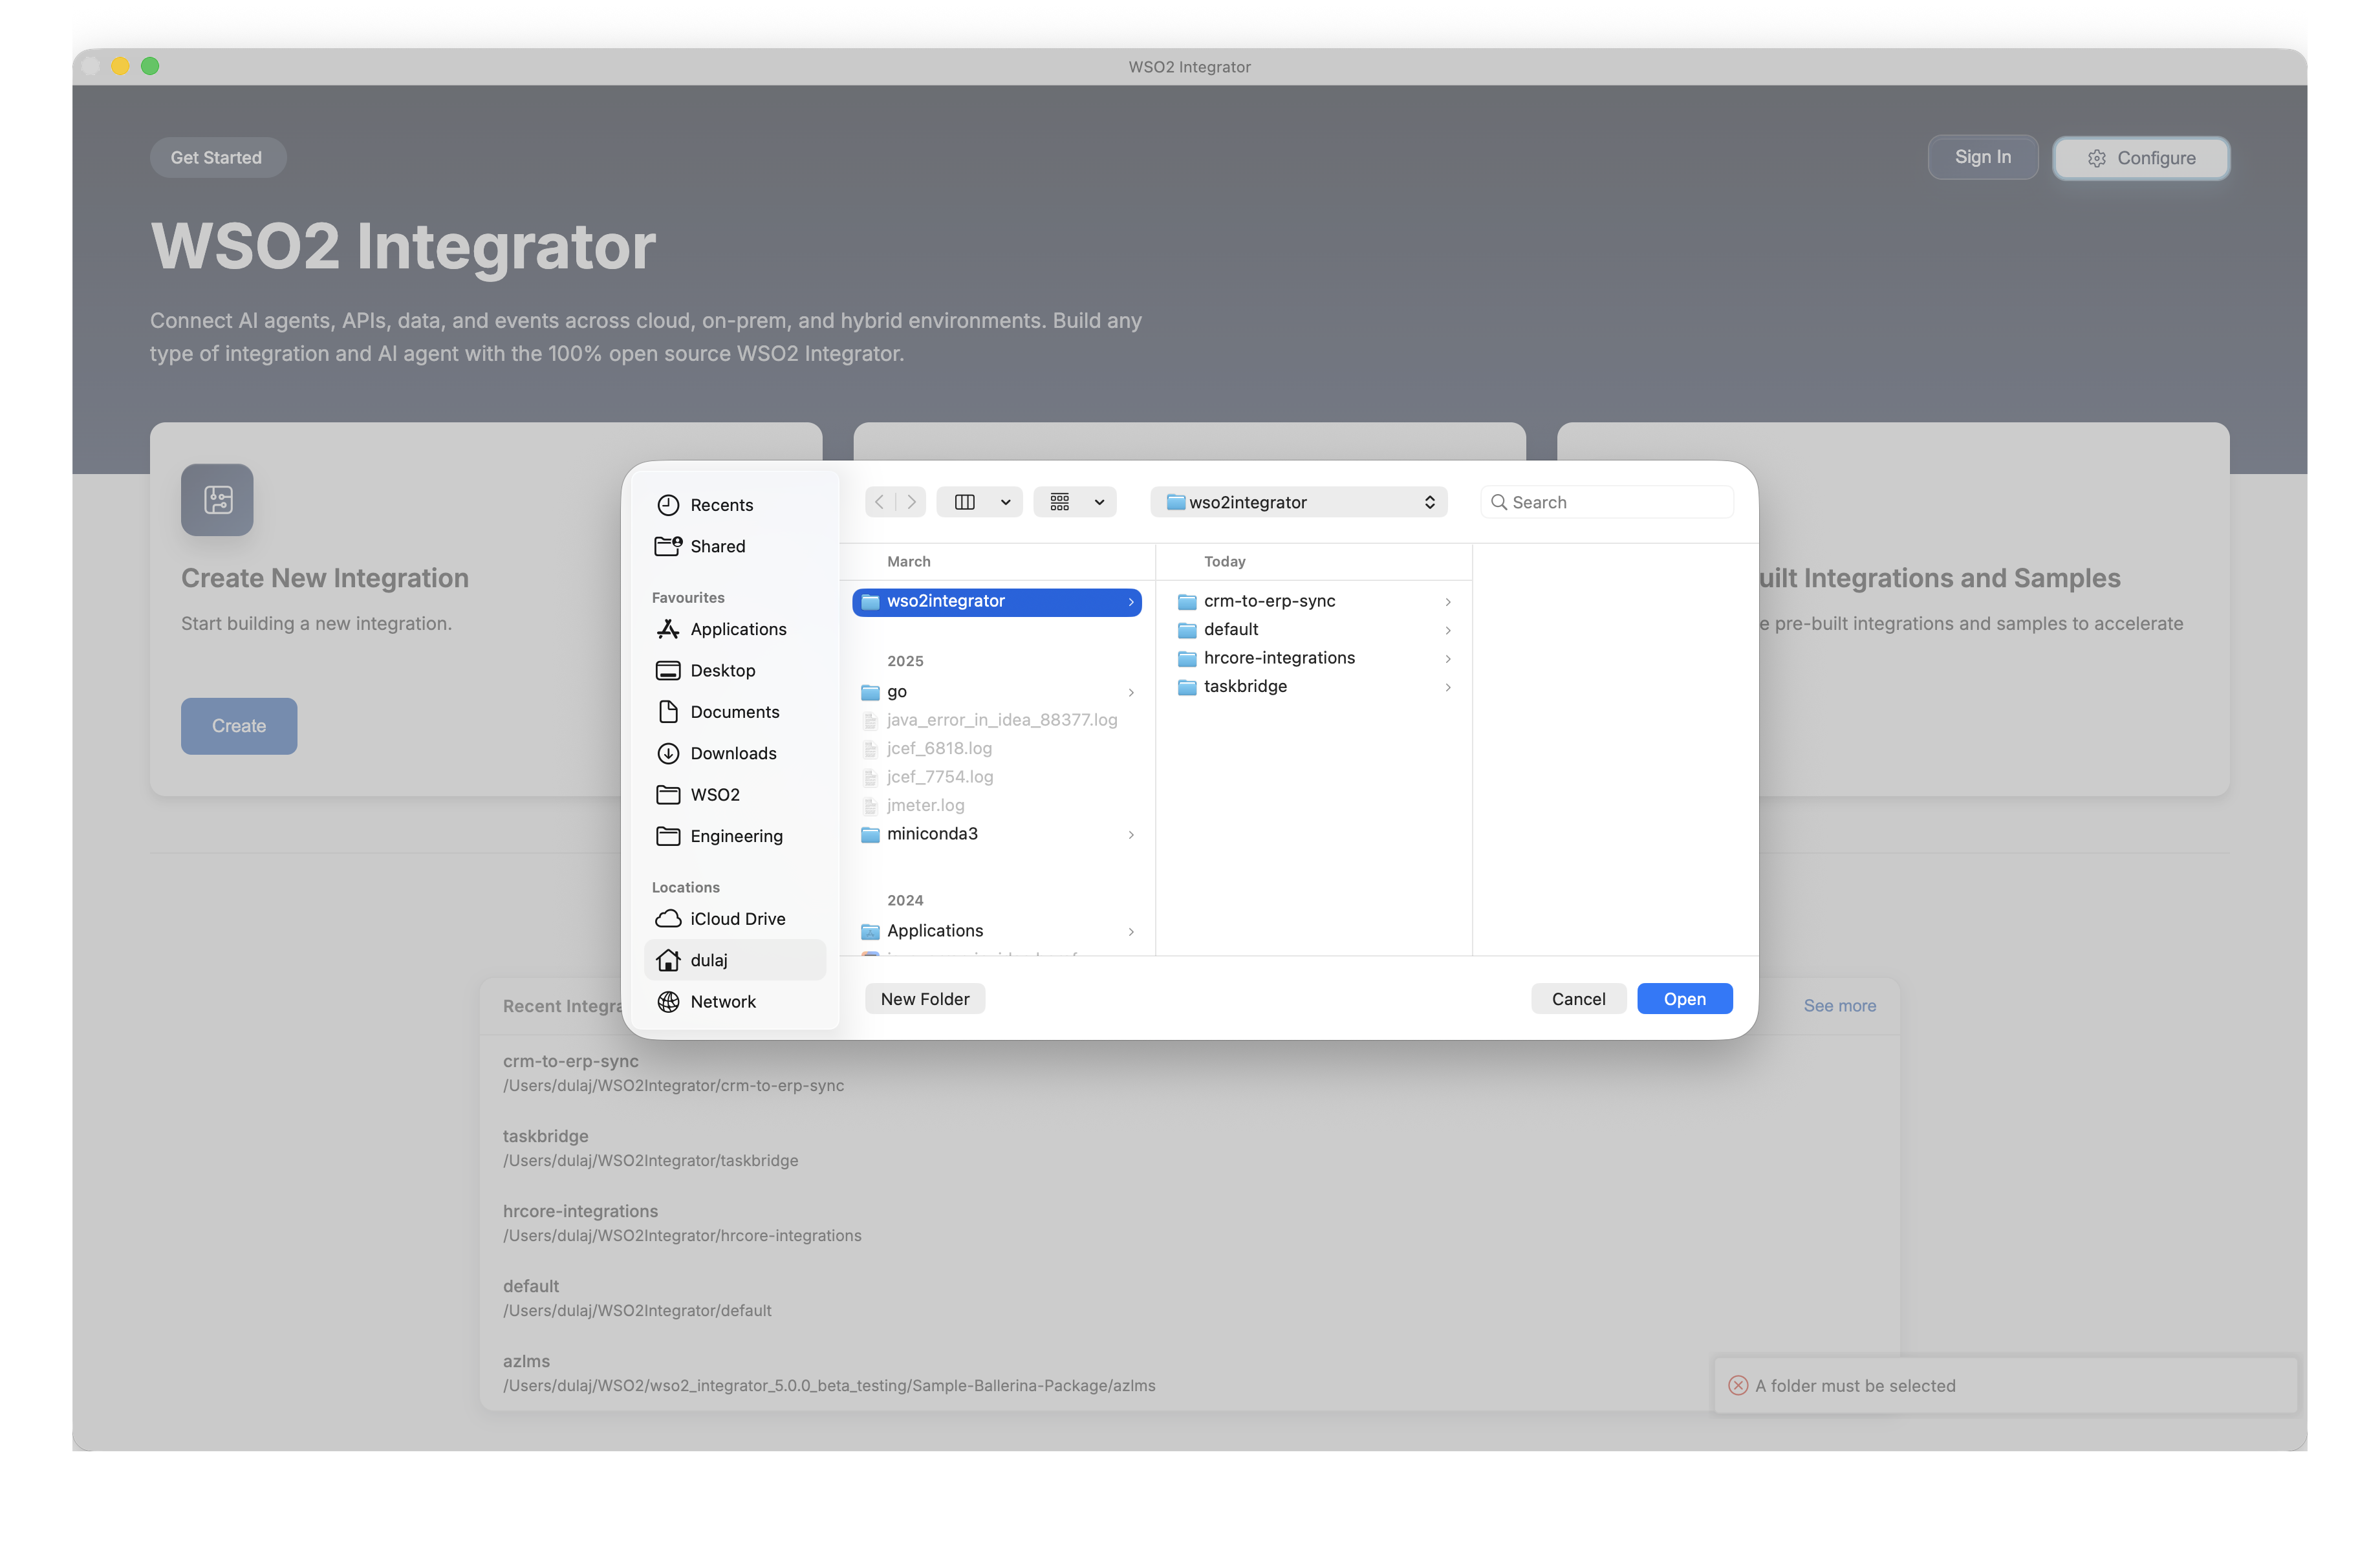
Task: Open Recents in the file dialog sidebar
Action: (735, 505)
